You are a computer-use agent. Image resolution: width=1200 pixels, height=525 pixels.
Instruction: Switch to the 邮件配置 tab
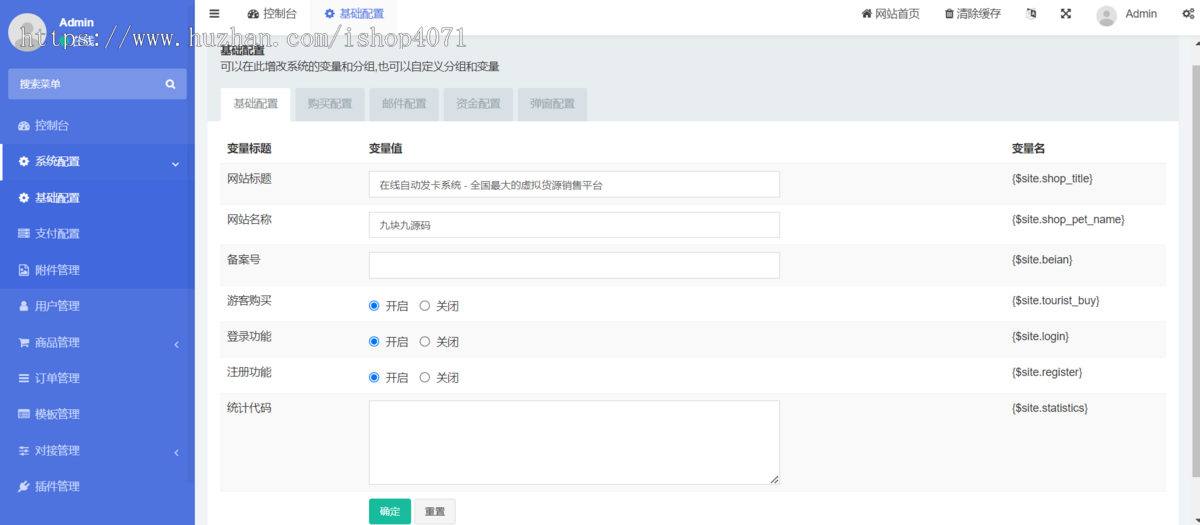click(403, 104)
